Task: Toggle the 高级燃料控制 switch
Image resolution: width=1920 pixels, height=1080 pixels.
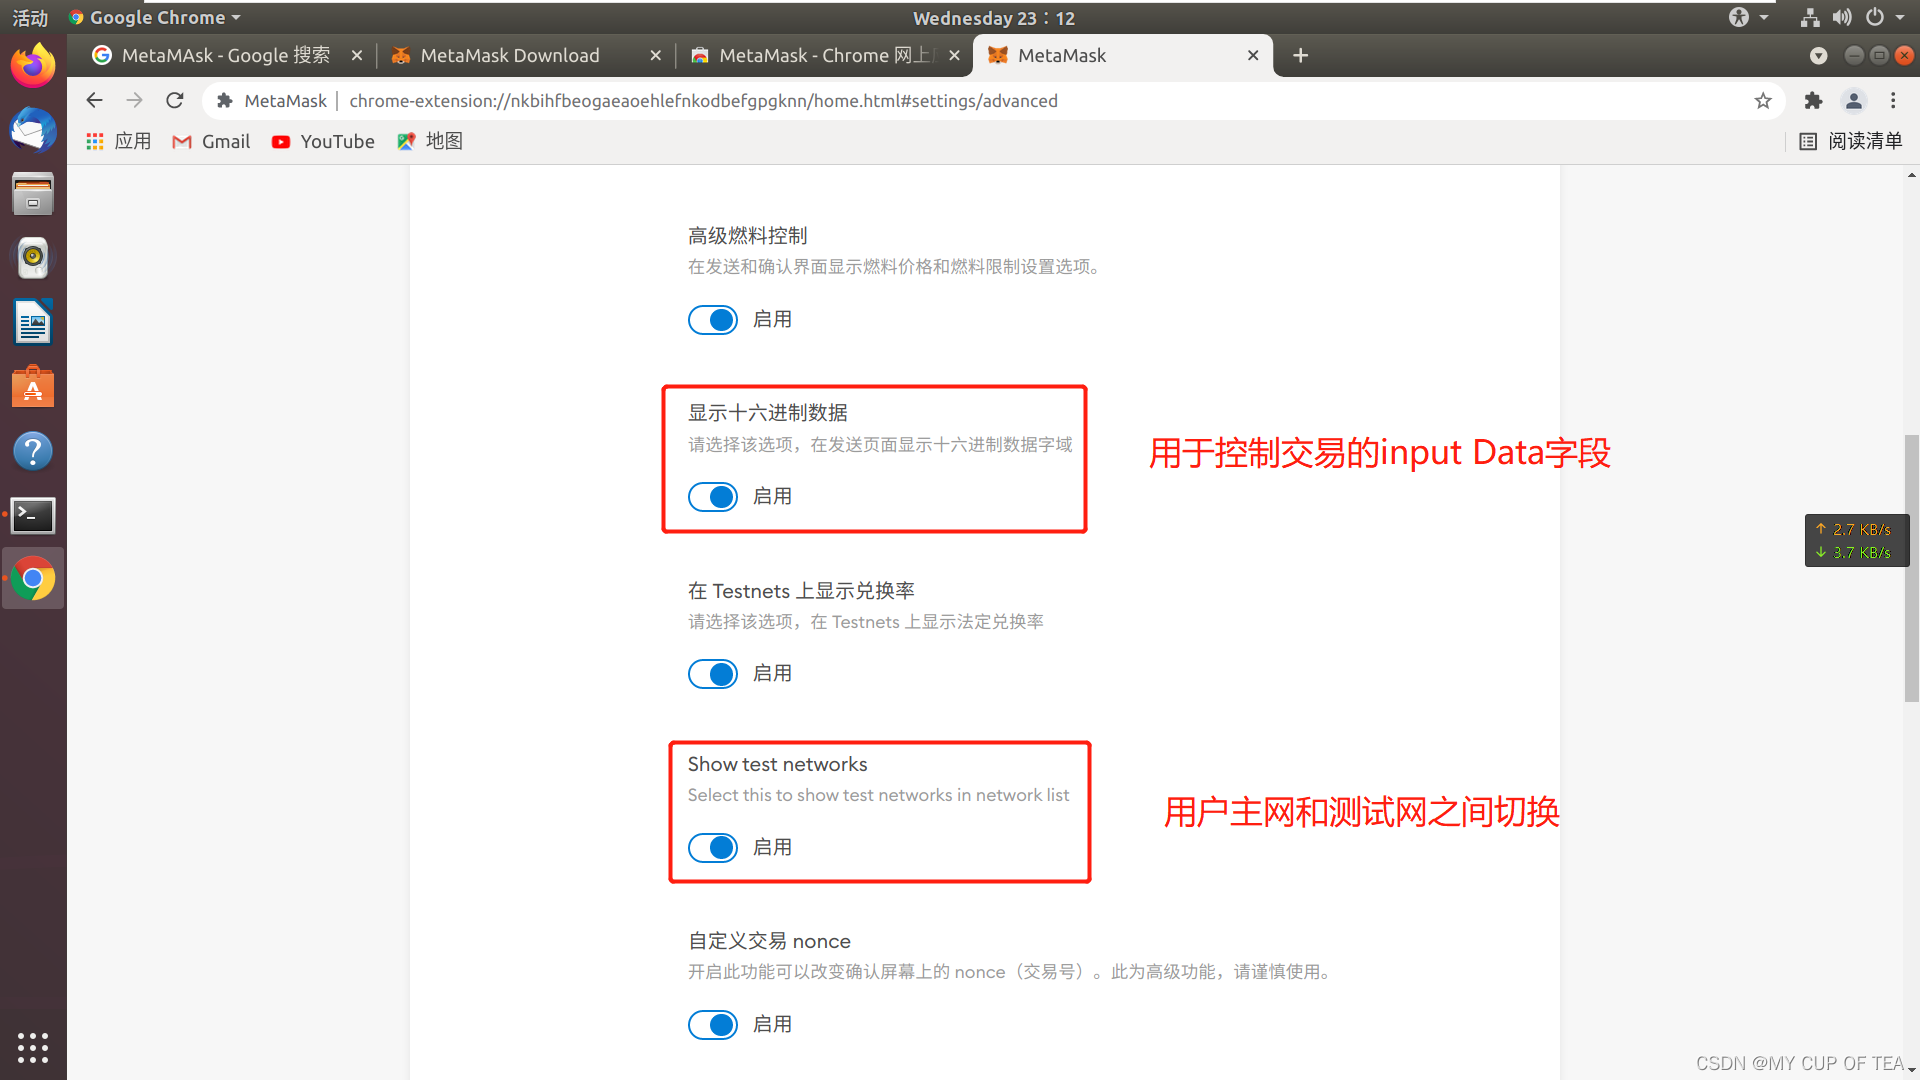Action: (x=713, y=320)
